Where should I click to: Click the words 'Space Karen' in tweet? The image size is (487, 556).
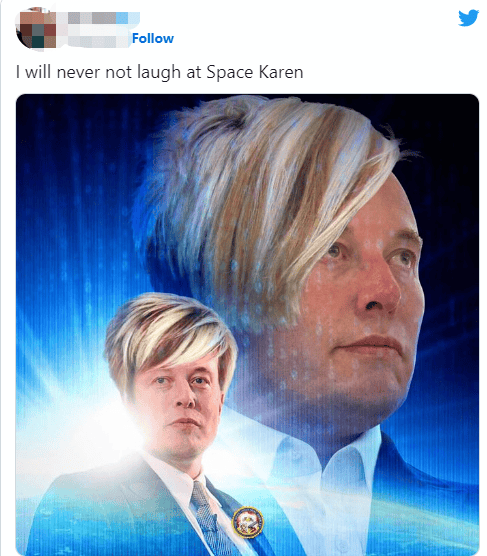pyautogui.click(x=255, y=72)
